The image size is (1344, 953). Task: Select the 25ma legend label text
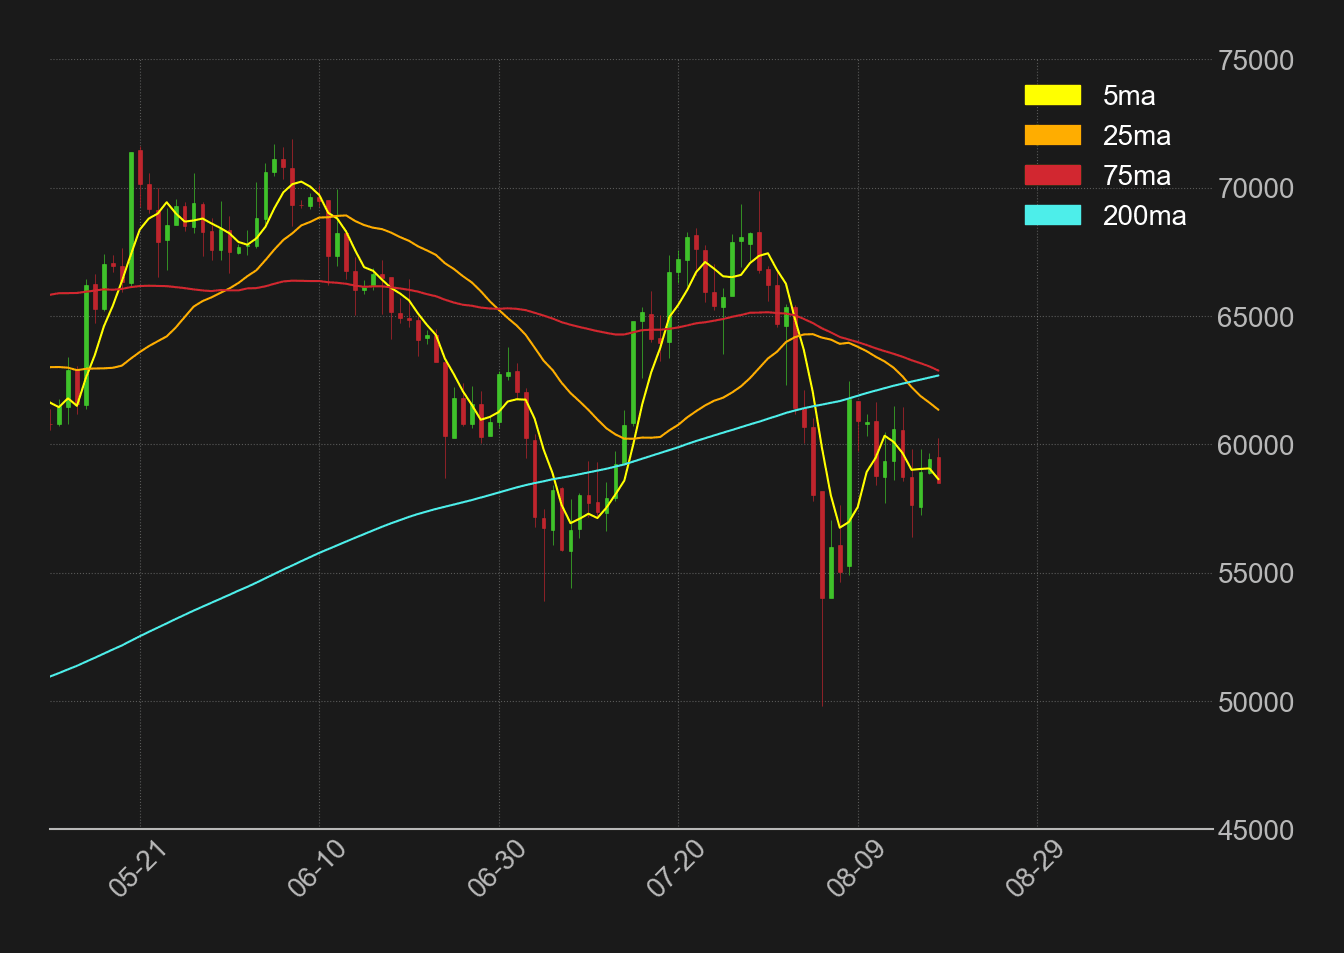point(1136,136)
